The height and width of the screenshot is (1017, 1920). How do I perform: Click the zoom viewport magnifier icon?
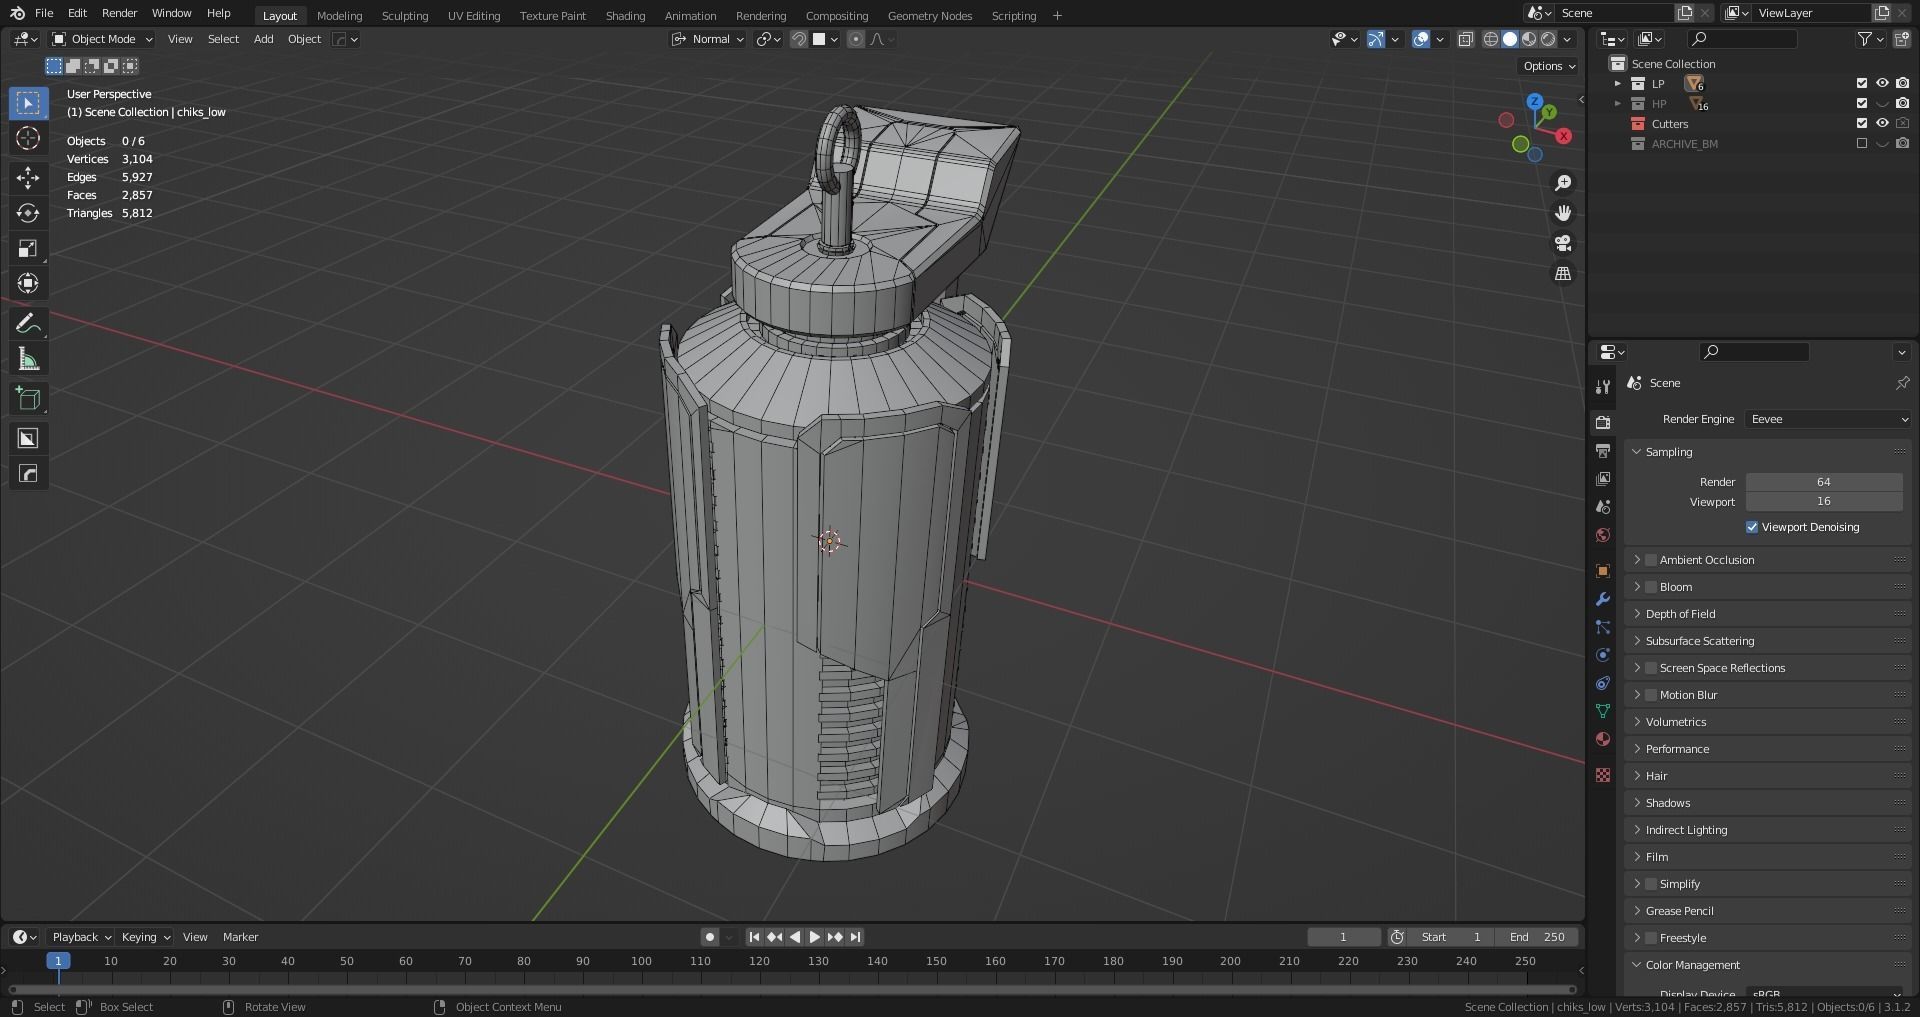[x=1563, y=183]
